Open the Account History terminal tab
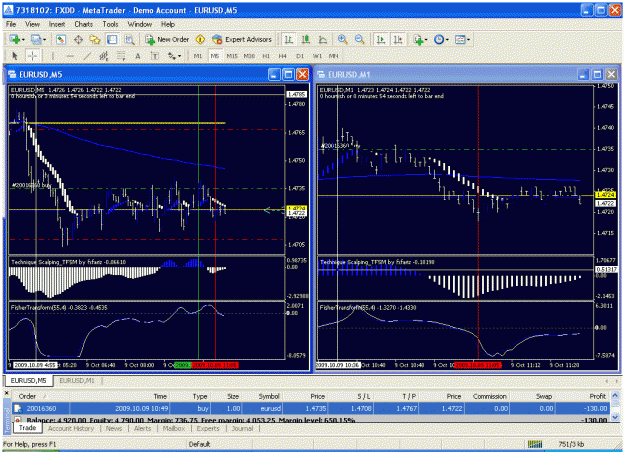 coord(71,428)
